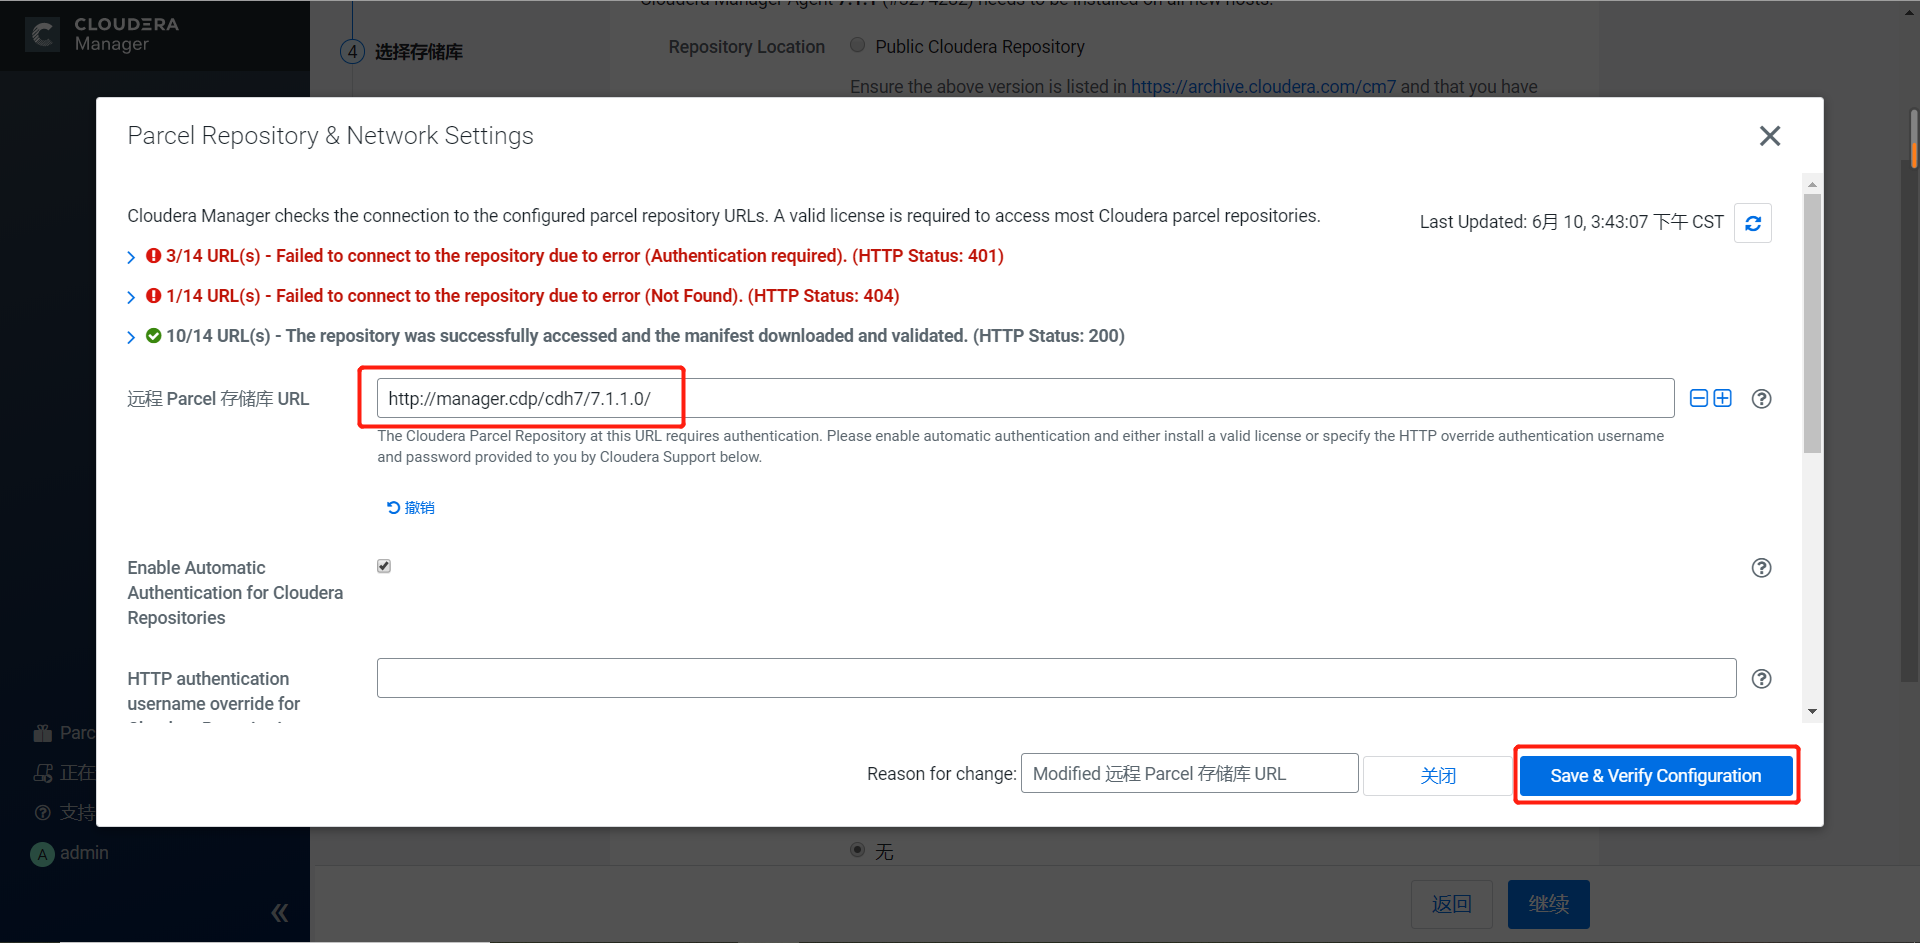Expand the 404 Not Found error details
1920x943 pixels.
pyautogui.click(x=131, y=297)
